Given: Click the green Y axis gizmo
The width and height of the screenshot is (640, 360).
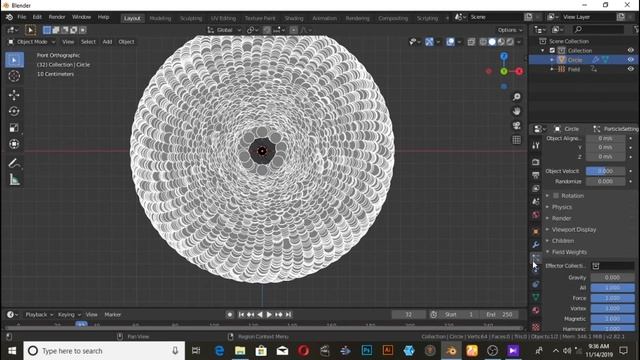Looking at the screenshot, I should coord(504,72).
